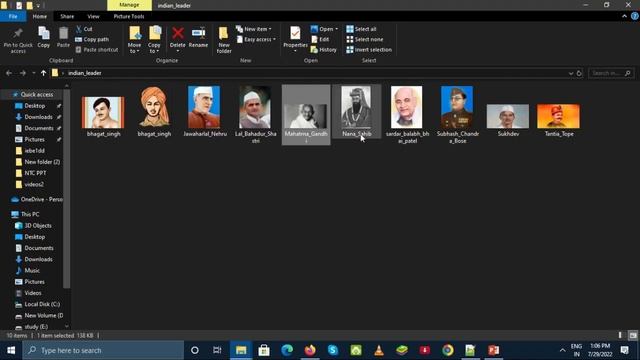Click Select all

click(362, 29)
